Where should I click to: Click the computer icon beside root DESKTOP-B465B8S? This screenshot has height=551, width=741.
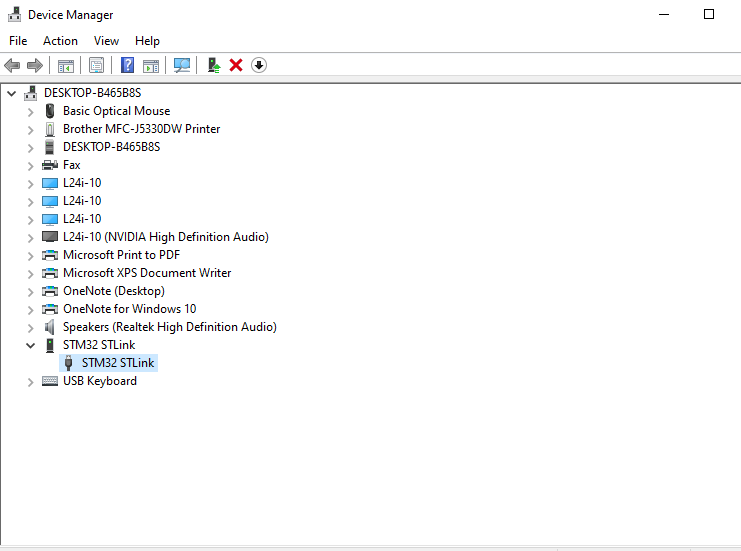click(31, 93)
